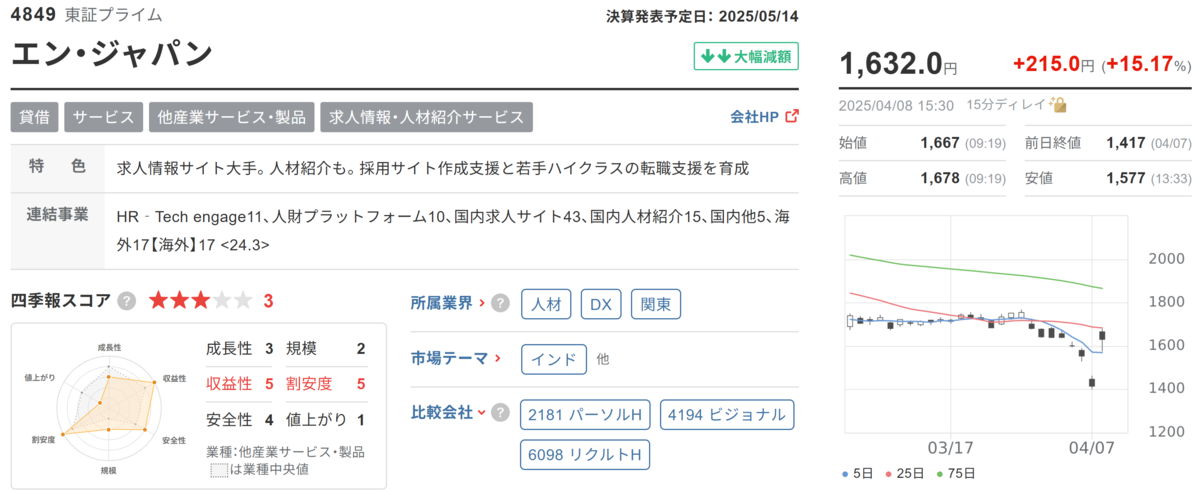Click the stock code 4849

pyautogui.click(x=33, y=15)
